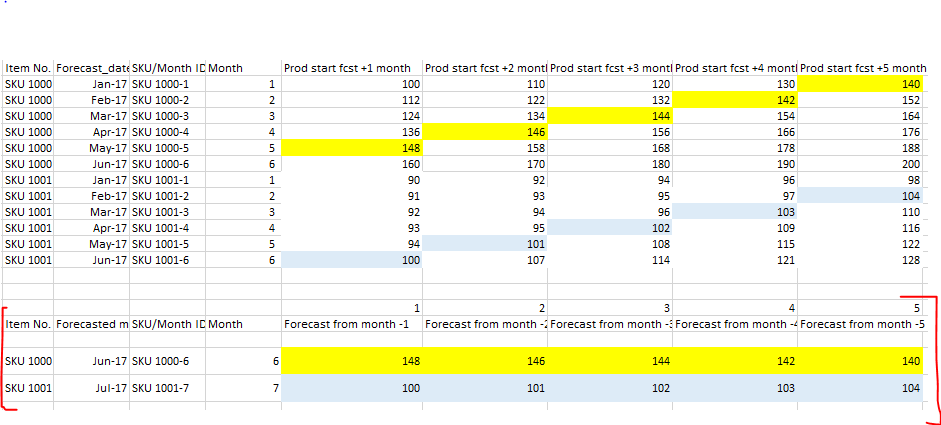
Task: Select the cell labeled SKU 1000-2
Action: tap(167, 100)
